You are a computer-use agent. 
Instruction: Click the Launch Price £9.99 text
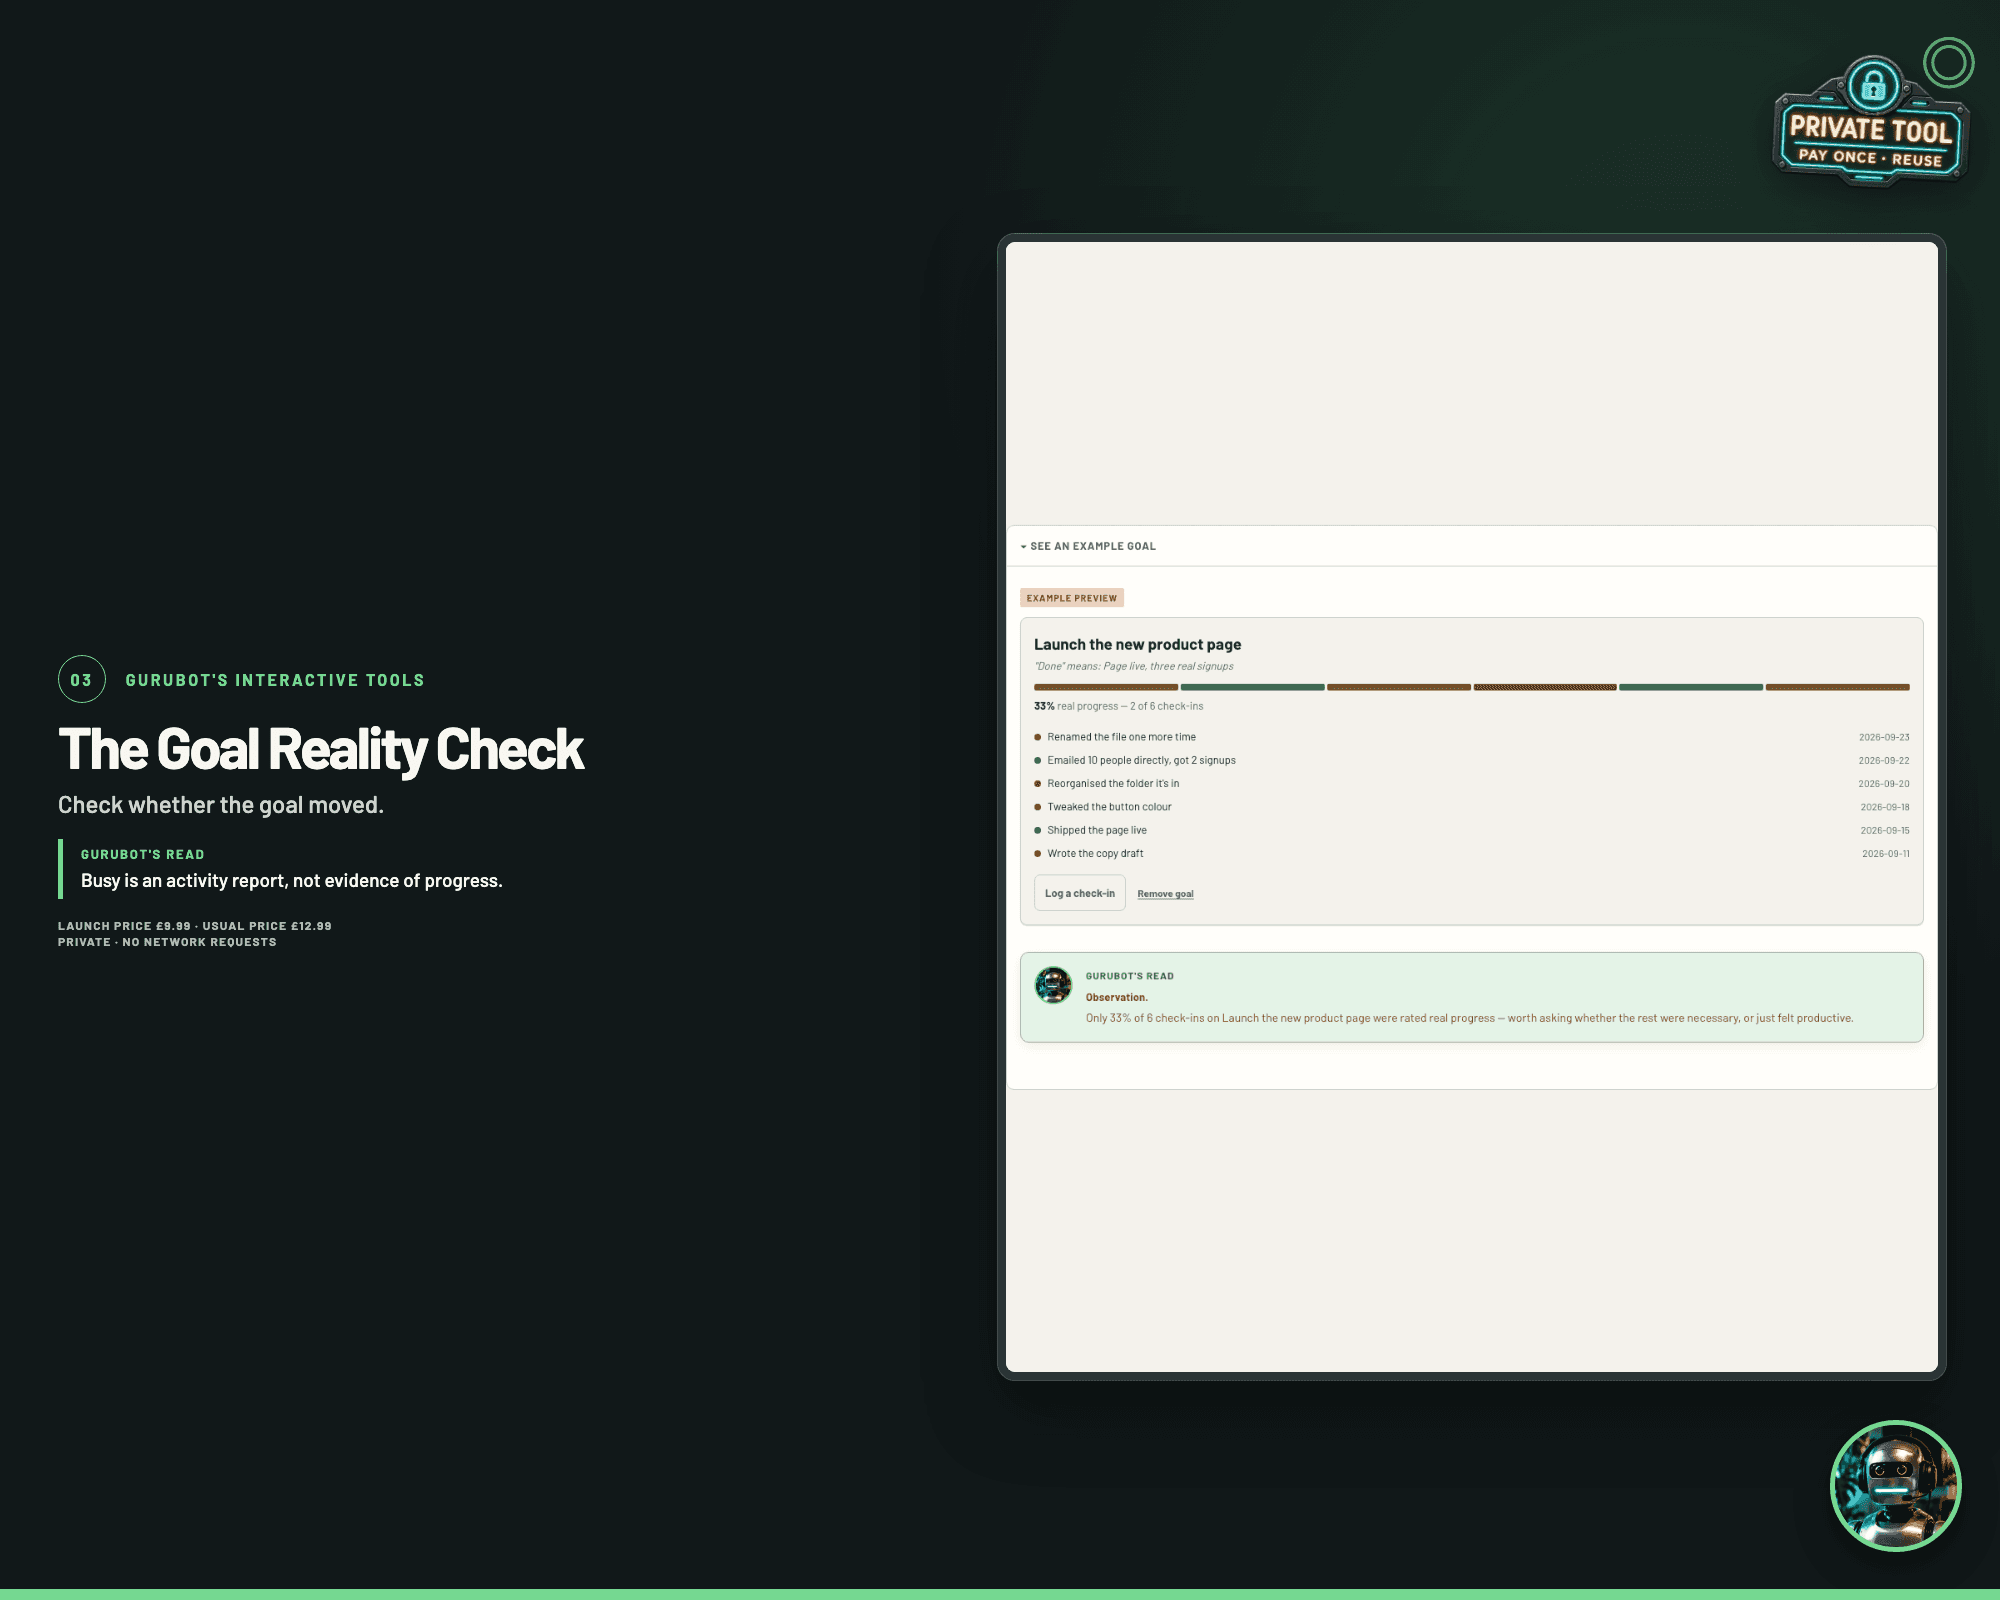[x=124, y=926]
